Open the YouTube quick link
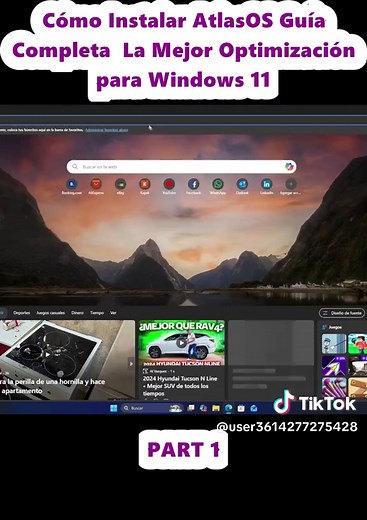 169,184
